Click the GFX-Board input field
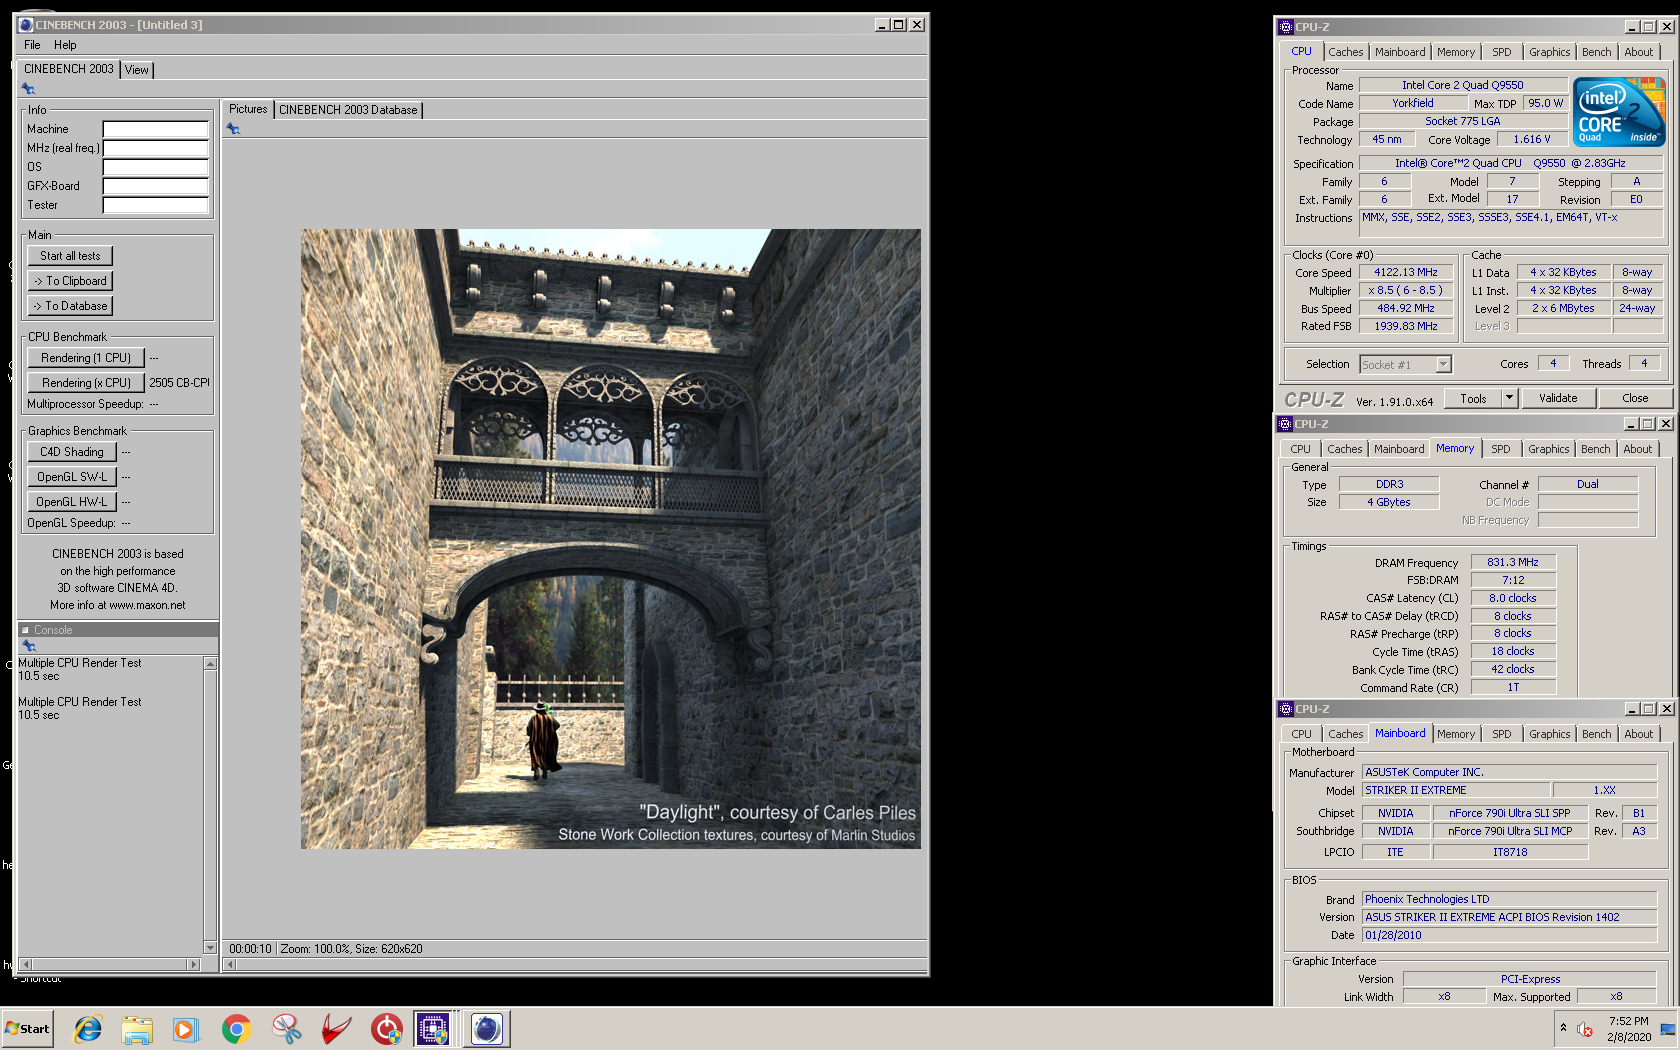 tap(156, 186)
